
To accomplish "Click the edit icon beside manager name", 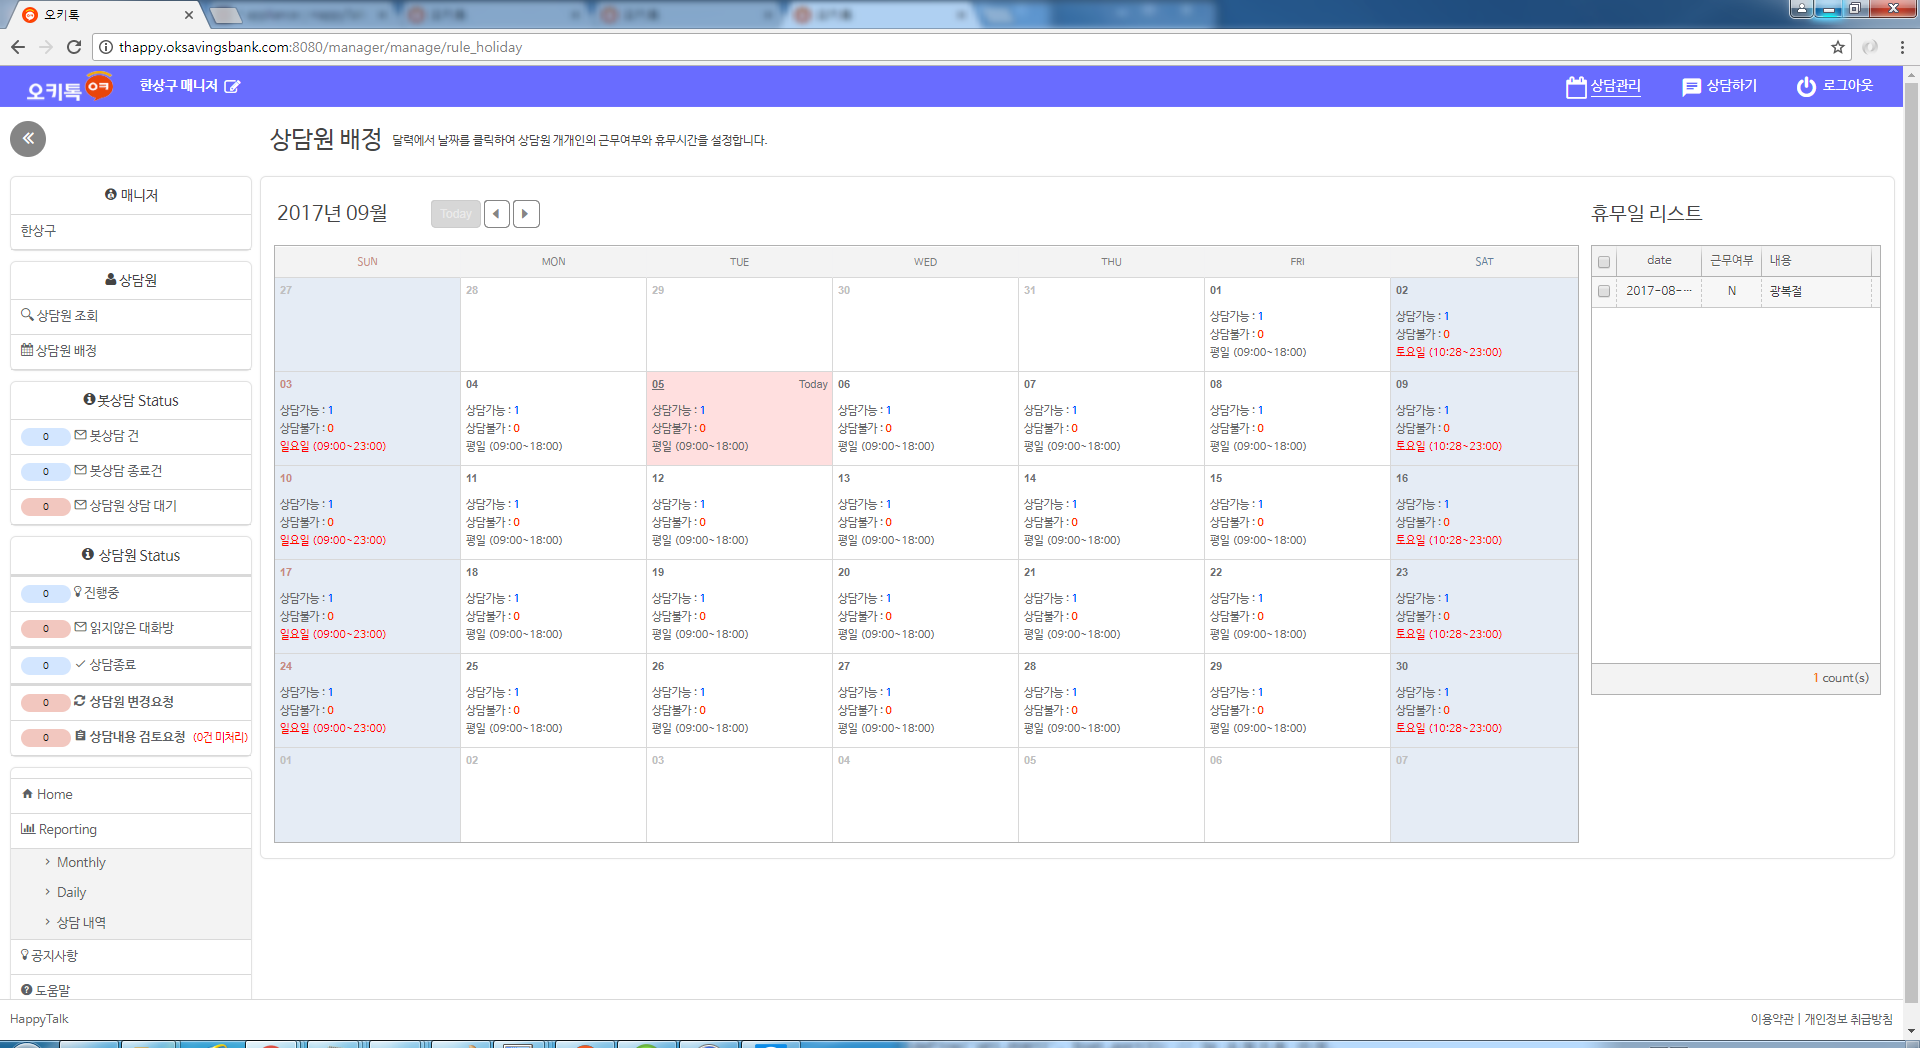I will (232, 87).
